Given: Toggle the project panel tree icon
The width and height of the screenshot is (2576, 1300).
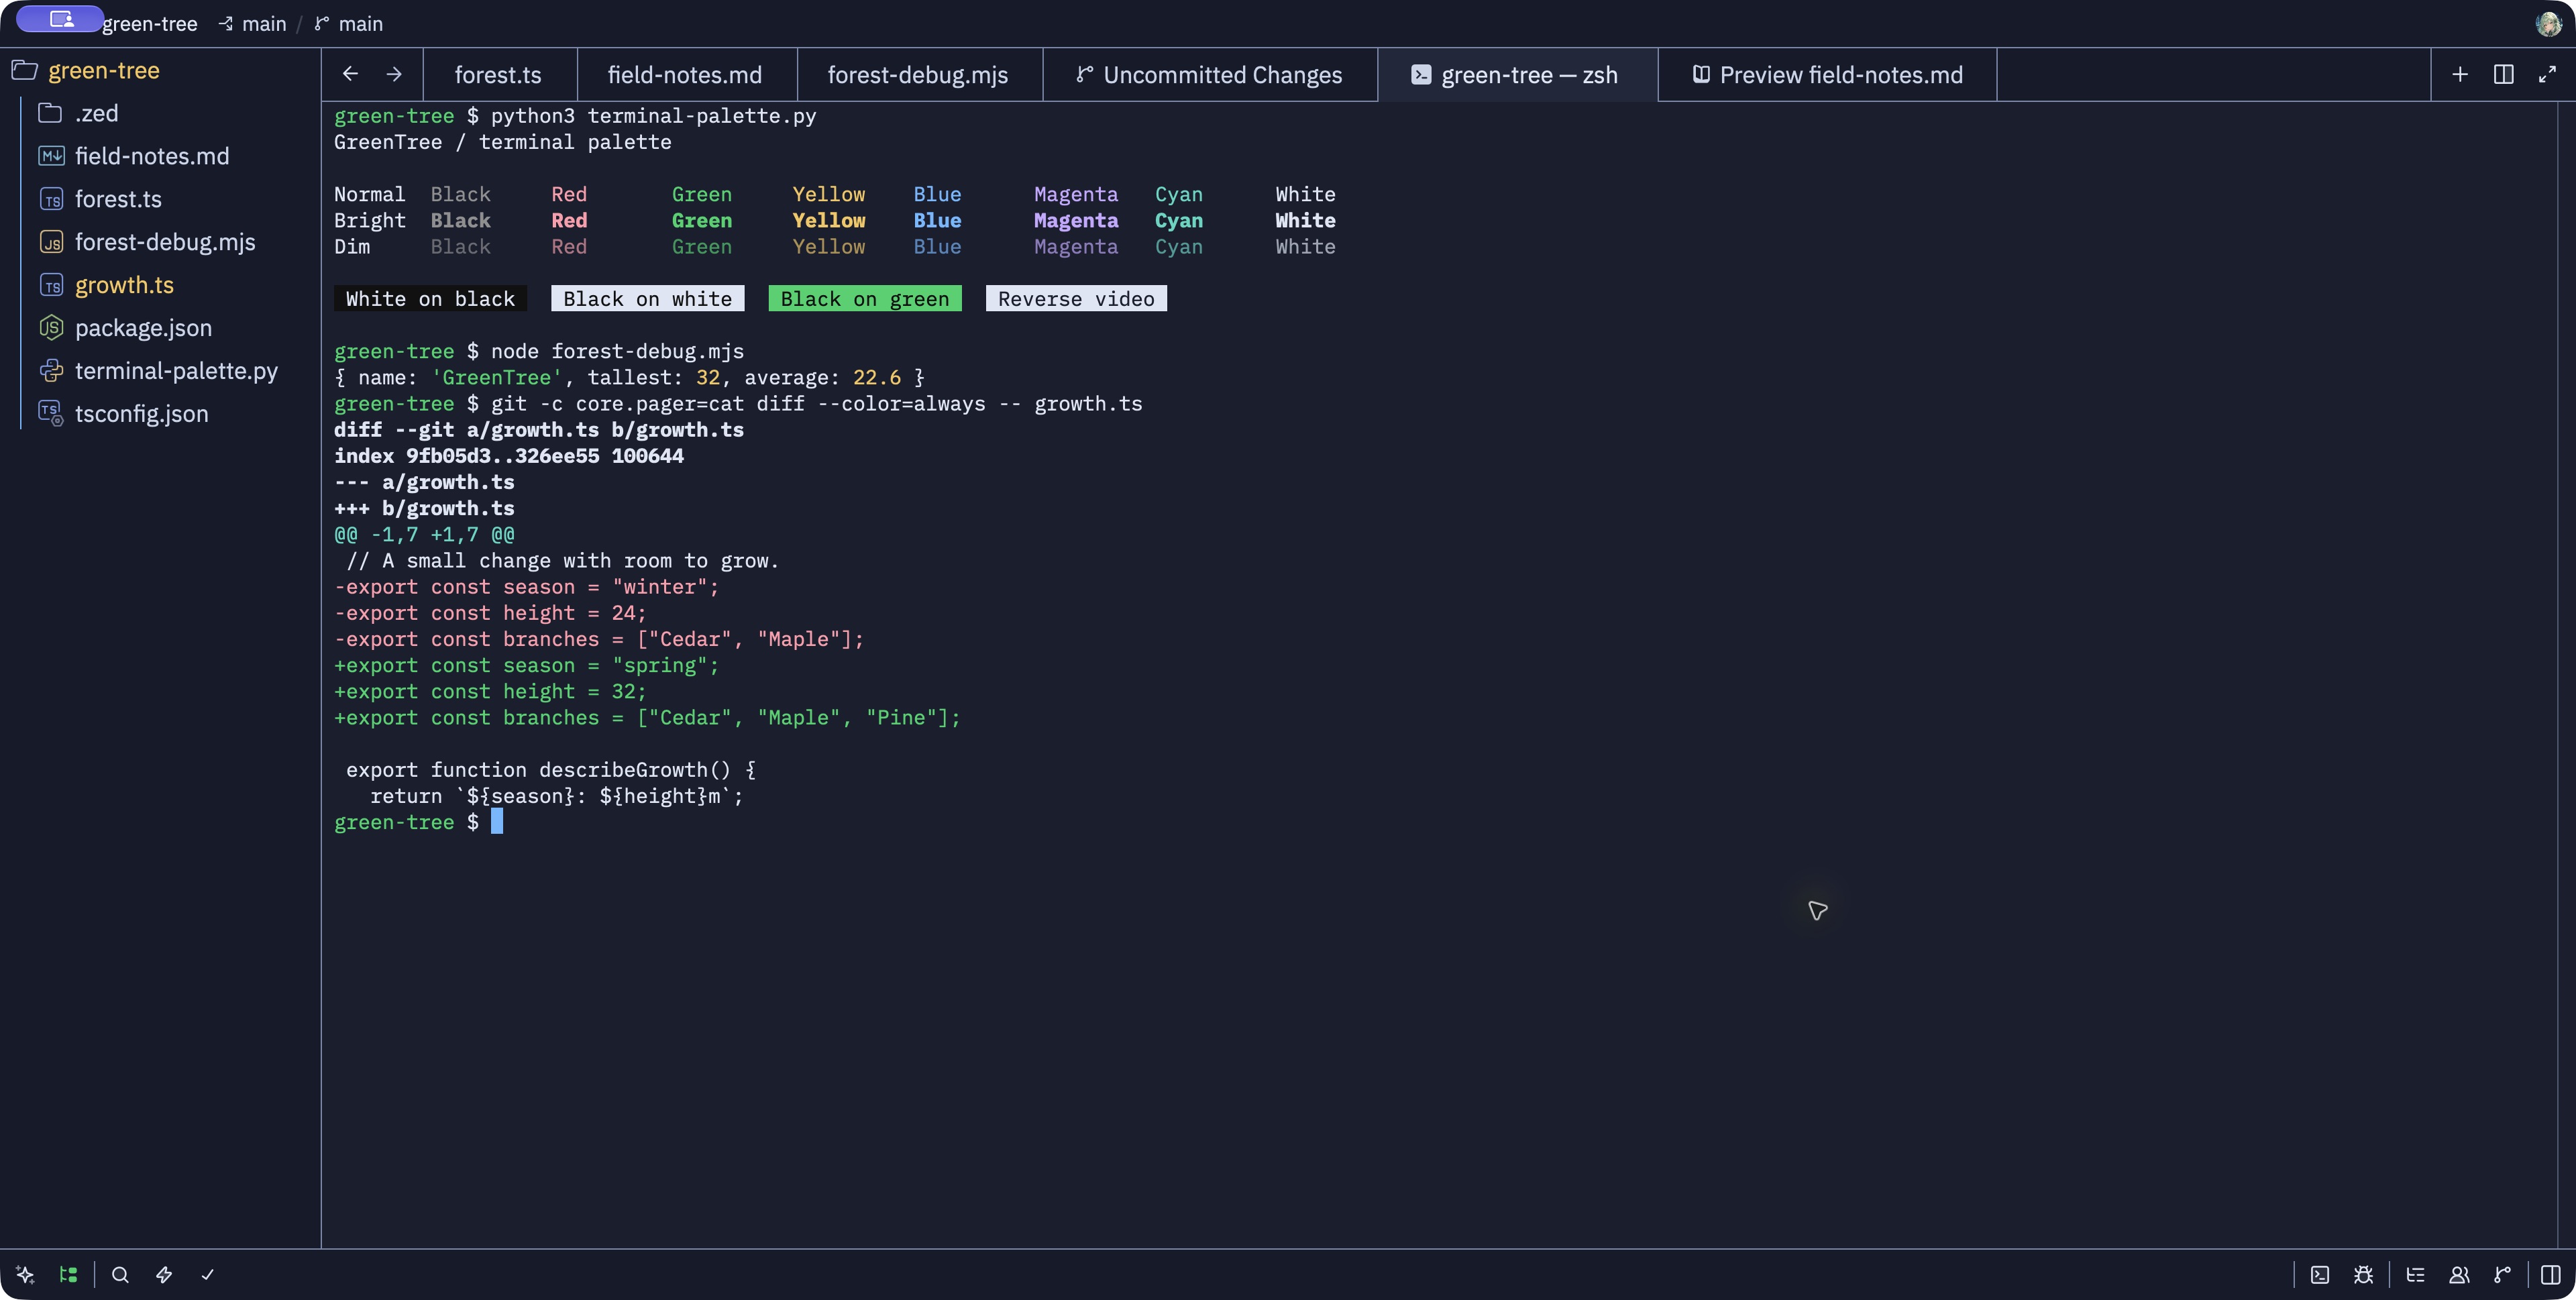Looking at the screenshot, I should pyautogui.click(x=68, y=1275).
